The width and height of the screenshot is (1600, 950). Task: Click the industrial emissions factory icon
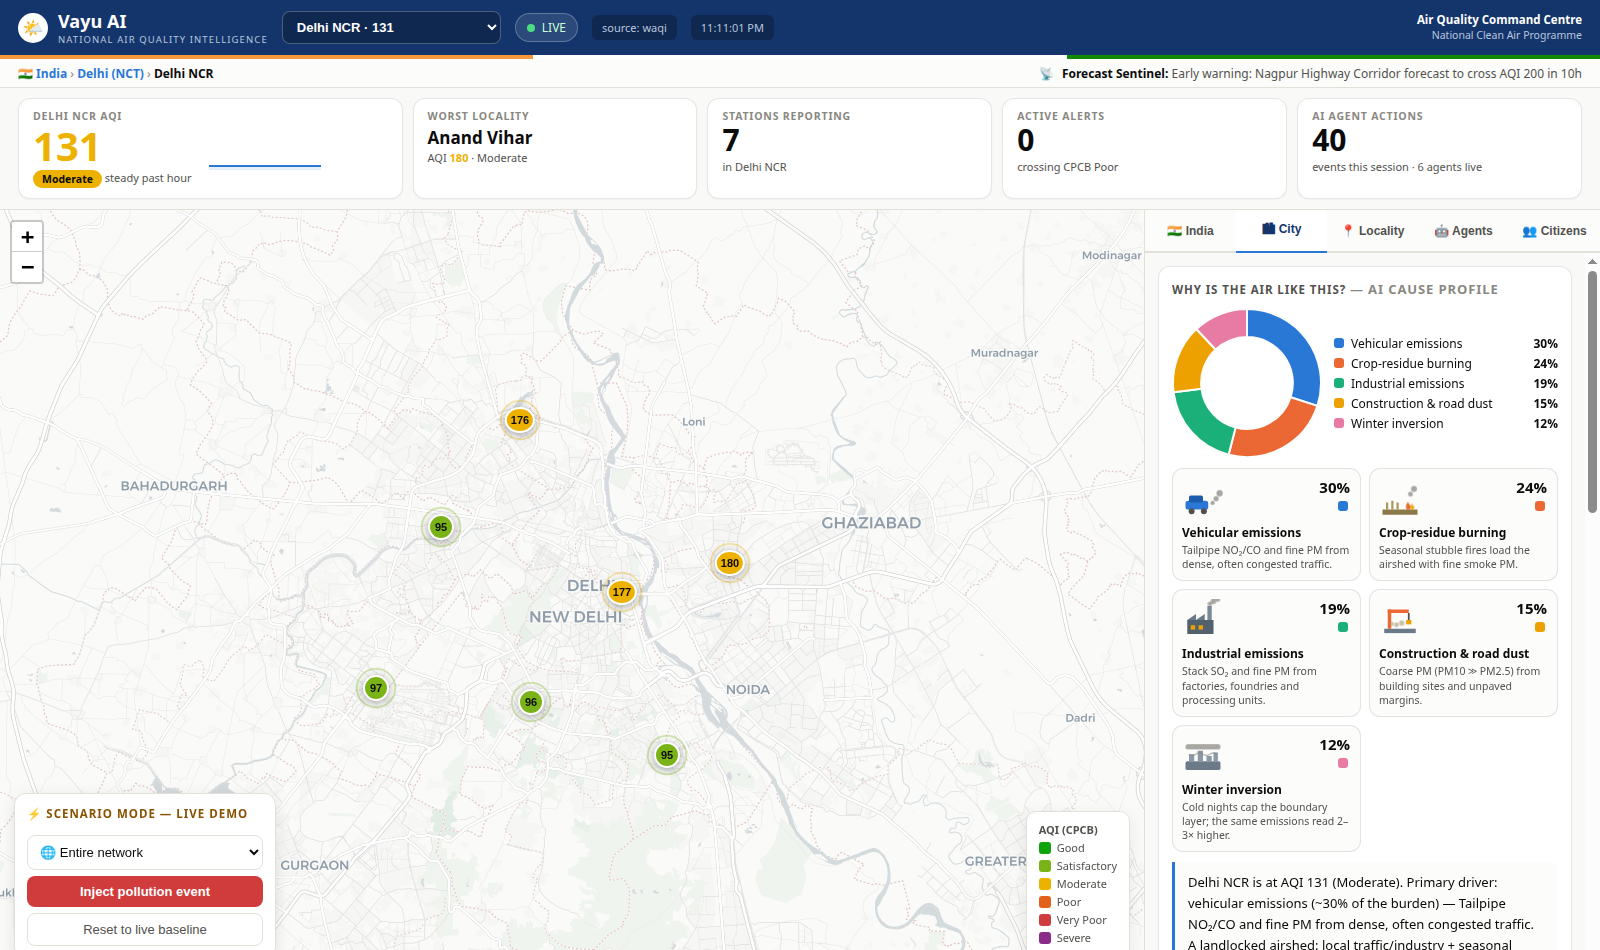1202,617
